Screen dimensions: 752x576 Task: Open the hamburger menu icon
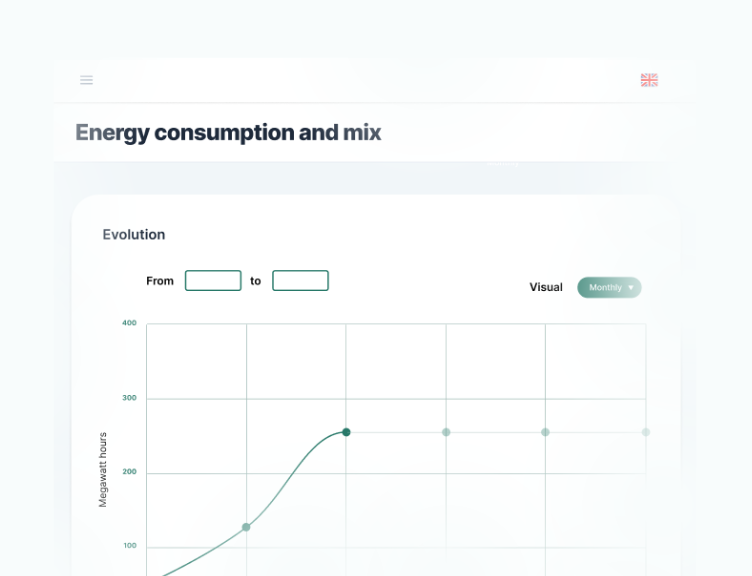coord(87,80)
